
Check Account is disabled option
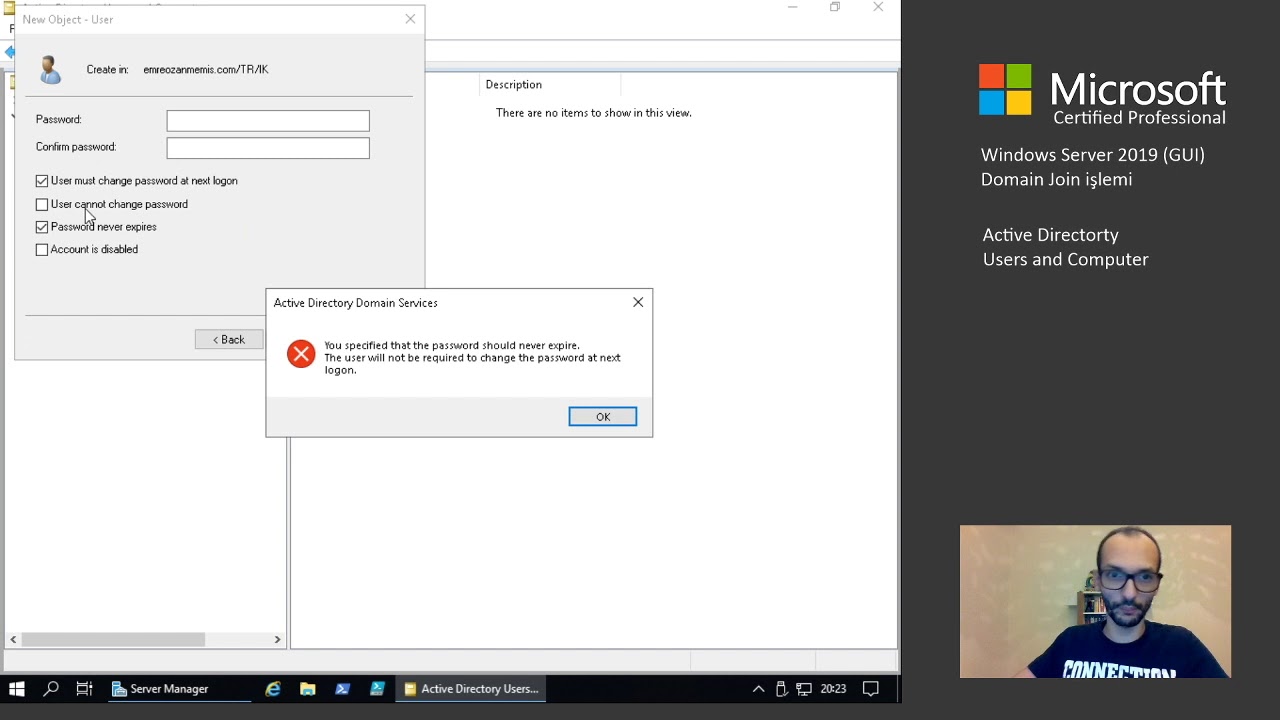[42, 250]
